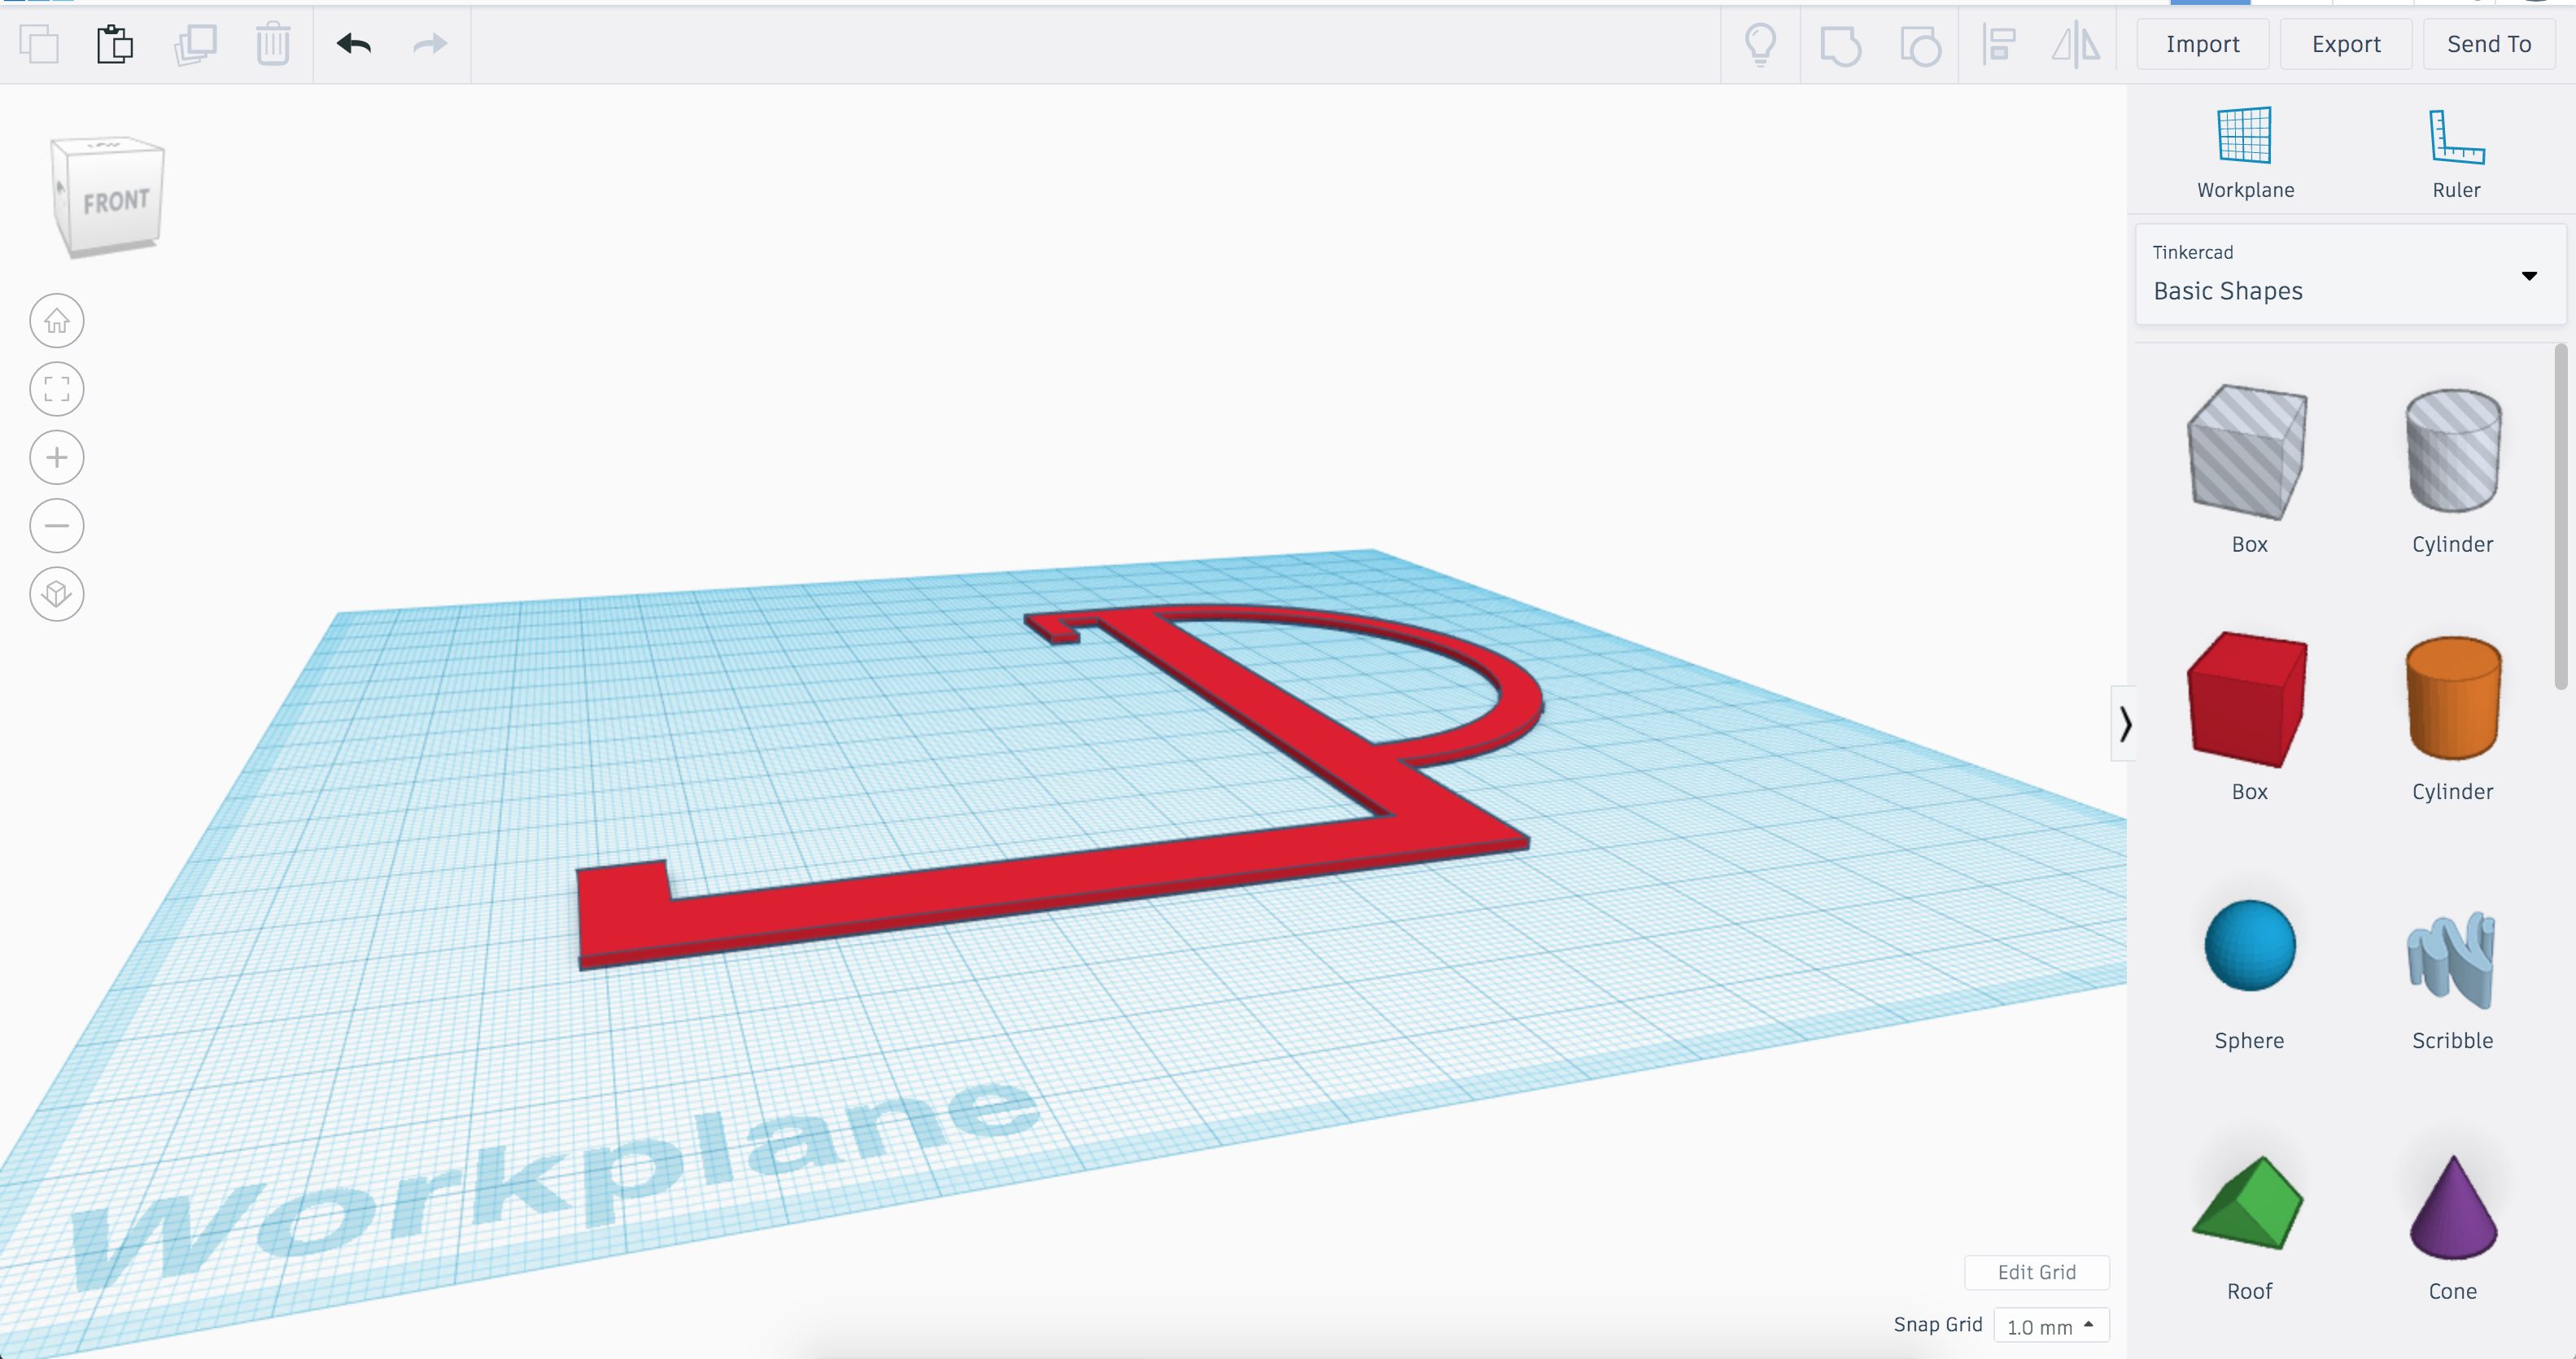Screen dimensions: 2576x1359
Task: Redo the undone action
Action: point(430,44)
